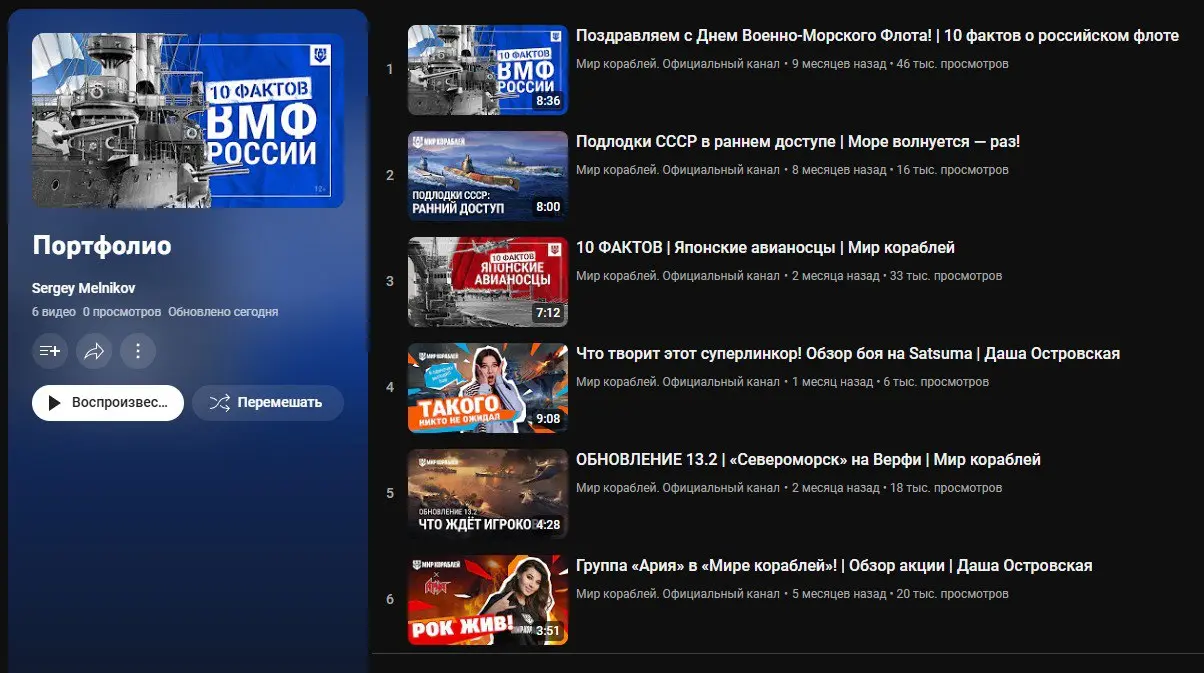
Task: Click the 8 месяцев назад text
Action: point(839,170)
